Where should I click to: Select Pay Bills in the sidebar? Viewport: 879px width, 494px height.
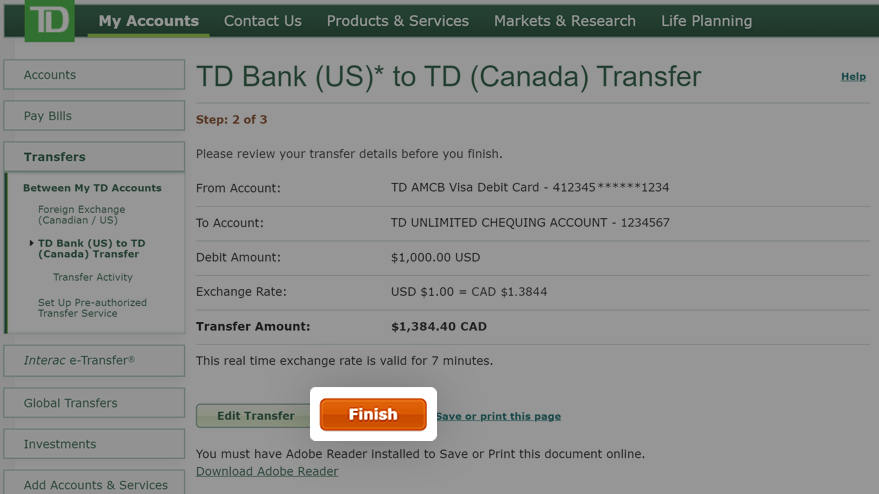point(94,116)
